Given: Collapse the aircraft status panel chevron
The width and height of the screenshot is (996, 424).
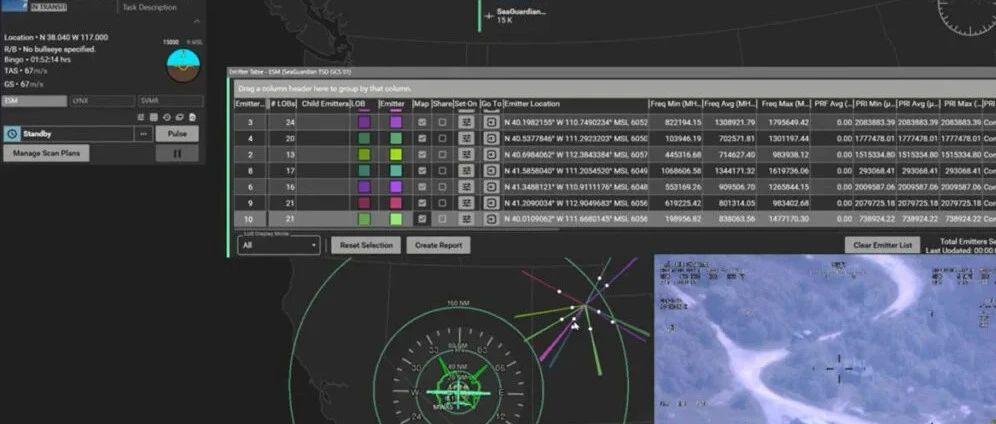Looking at the screenshot, I should click(197, 21).
